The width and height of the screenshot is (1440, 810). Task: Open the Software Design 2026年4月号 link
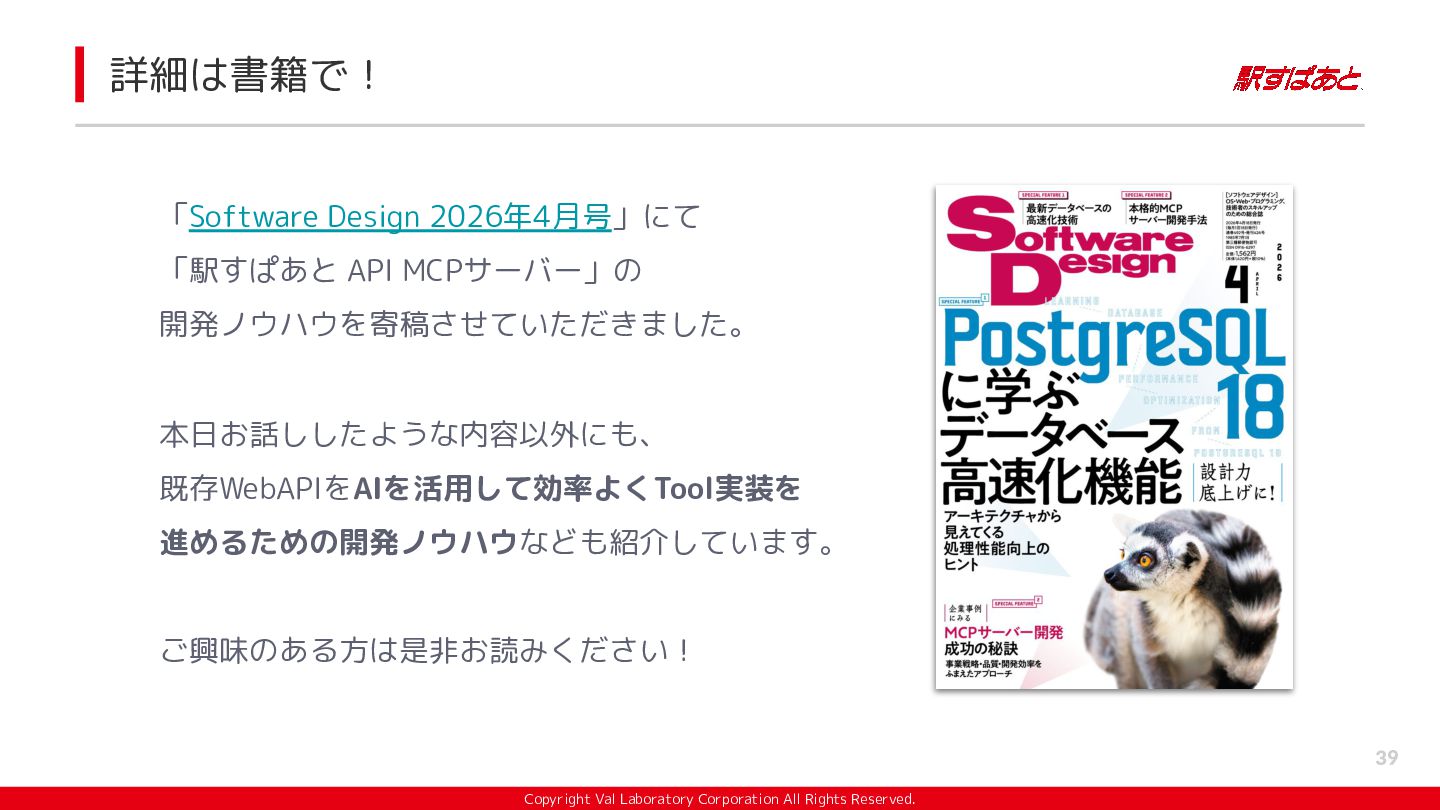pos(400,216)
